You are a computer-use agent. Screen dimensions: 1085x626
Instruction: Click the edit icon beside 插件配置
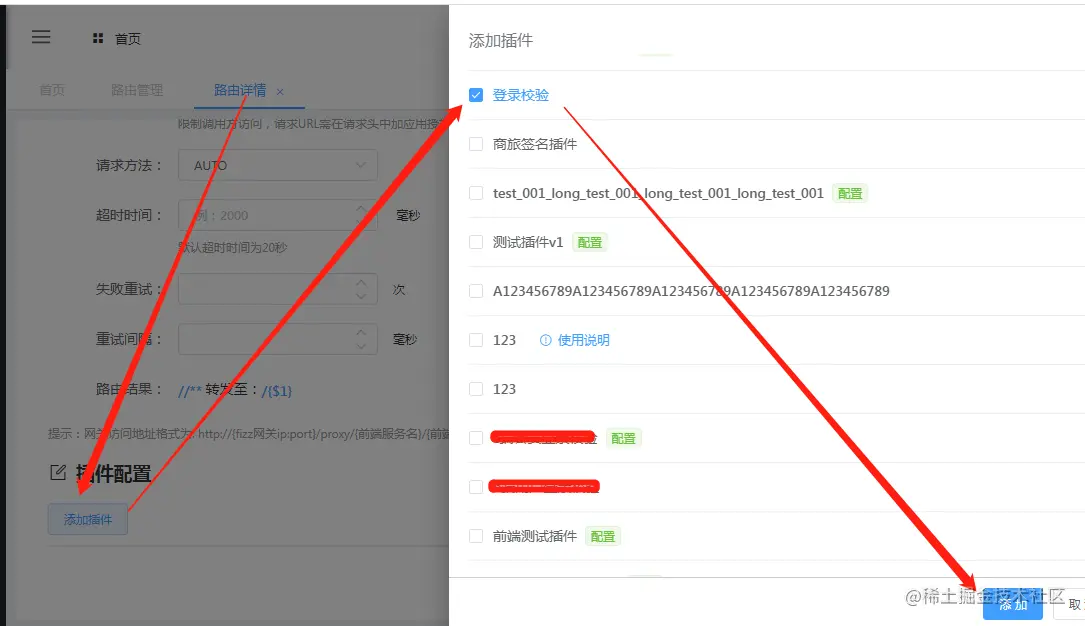point(58,472)
